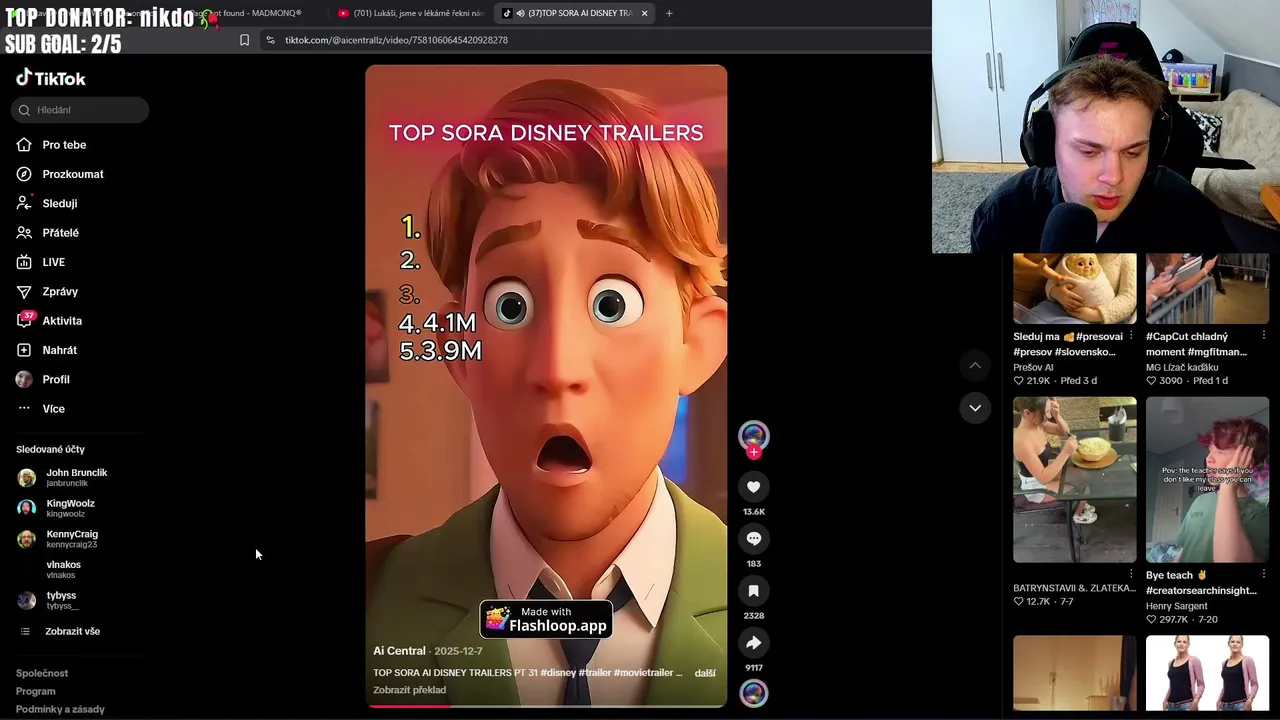This screenshot has height=720, width=1280.
Task: Open options for CapCut chladný moment video
Action: coord(1264,337)
